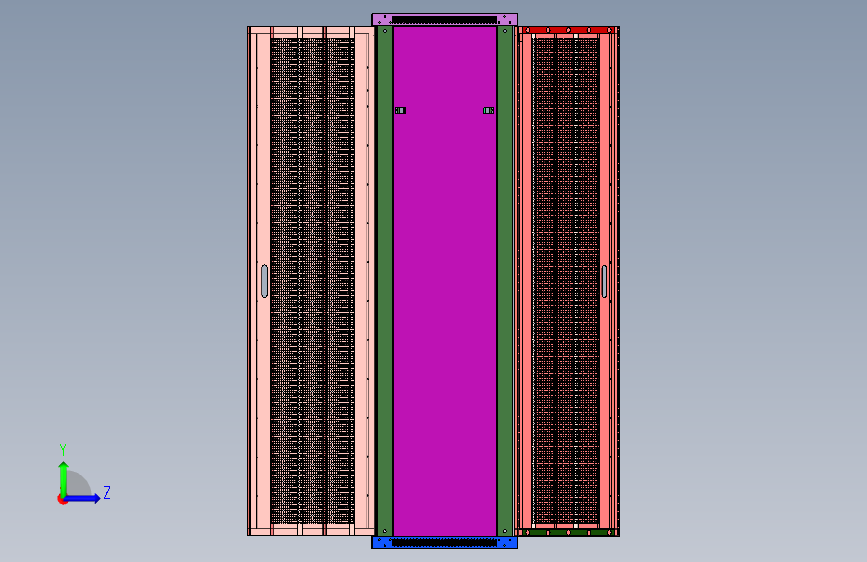Select the left latch on the magenta panel
Viewport: 867px width, 562px height.
pyautogui.click(x=400, y=111)
